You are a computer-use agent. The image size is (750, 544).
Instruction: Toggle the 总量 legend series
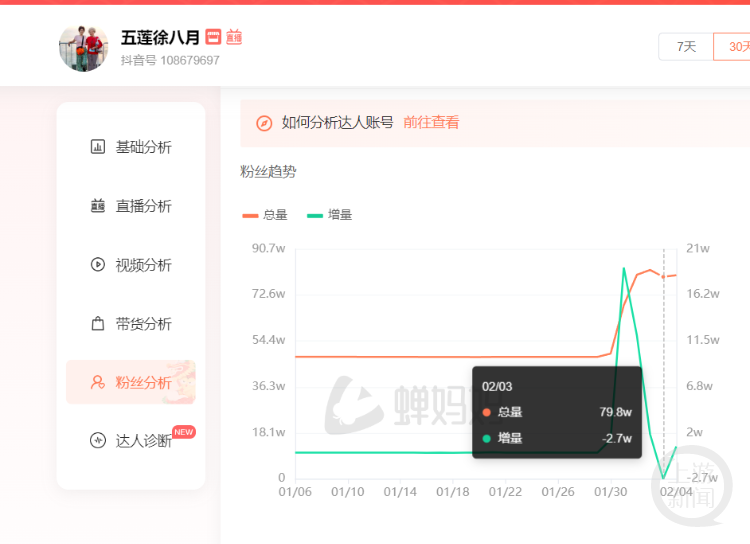[x=265, y=215]
